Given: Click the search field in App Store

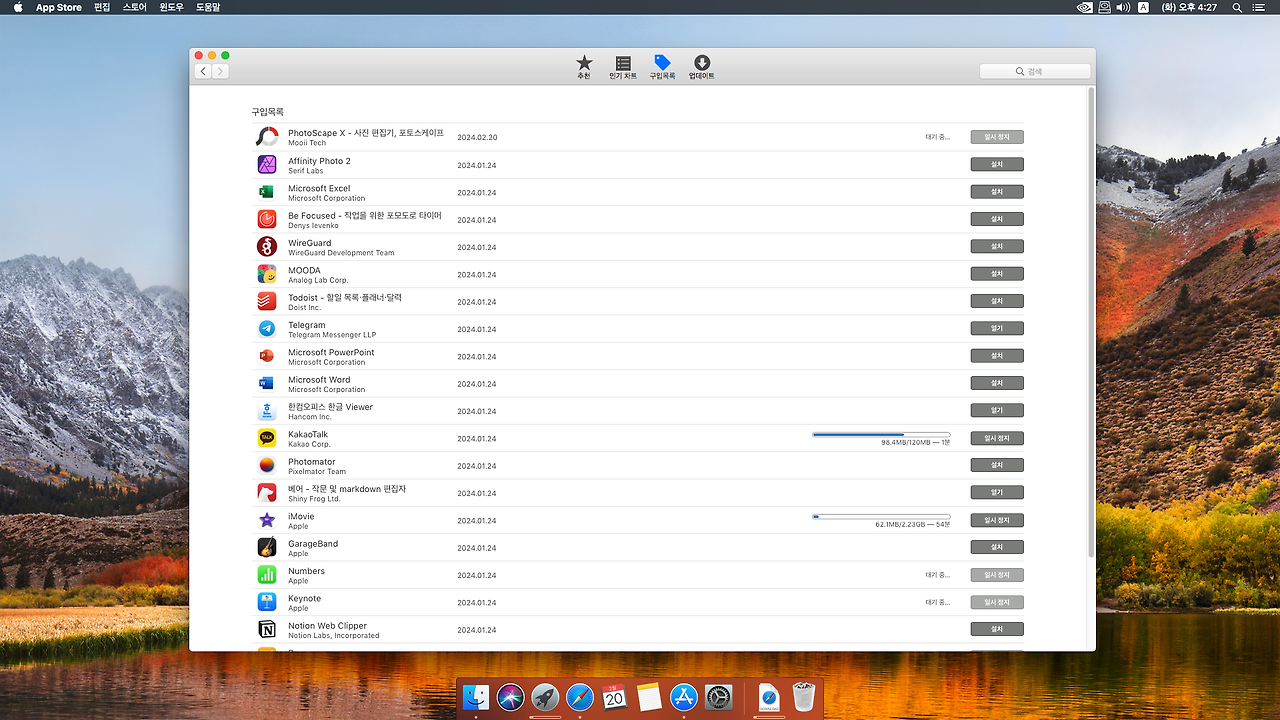Looking at the screenshot, I should [1035, 71].
